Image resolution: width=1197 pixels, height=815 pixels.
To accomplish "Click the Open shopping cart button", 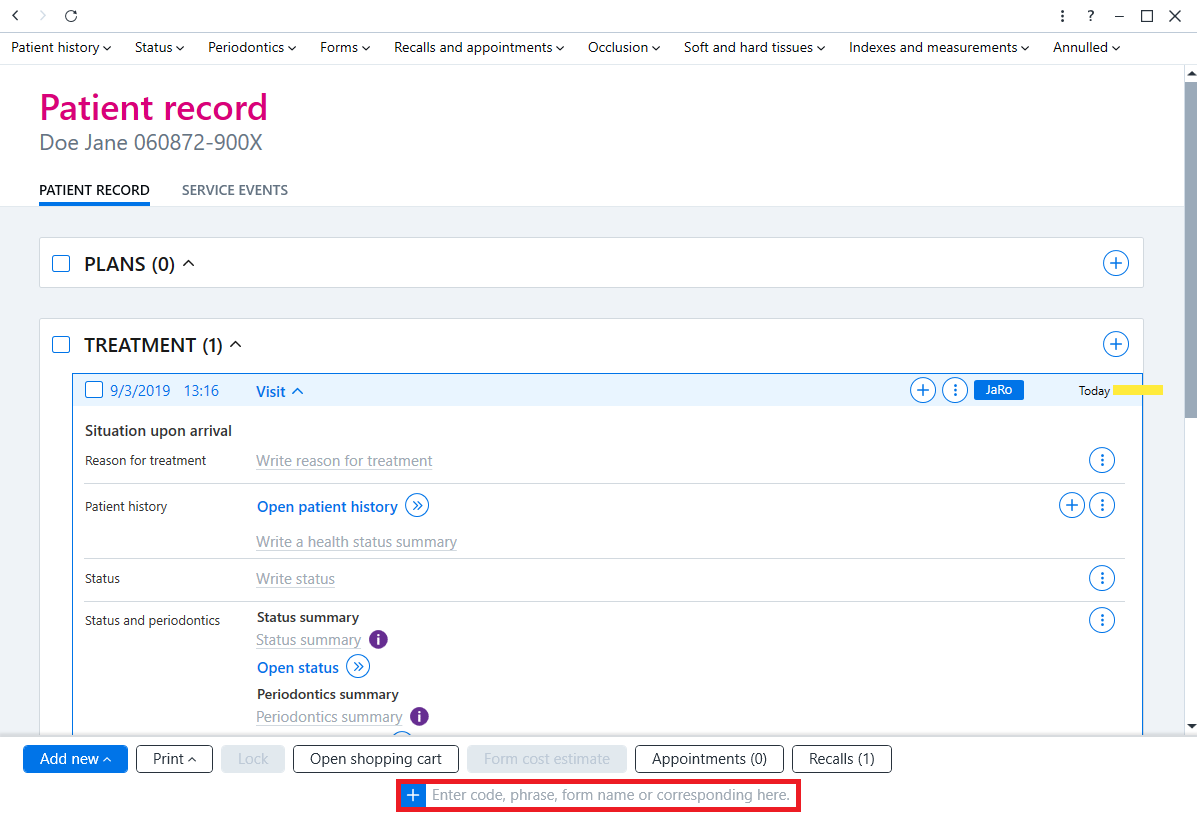I will click(x=376, y=759).
